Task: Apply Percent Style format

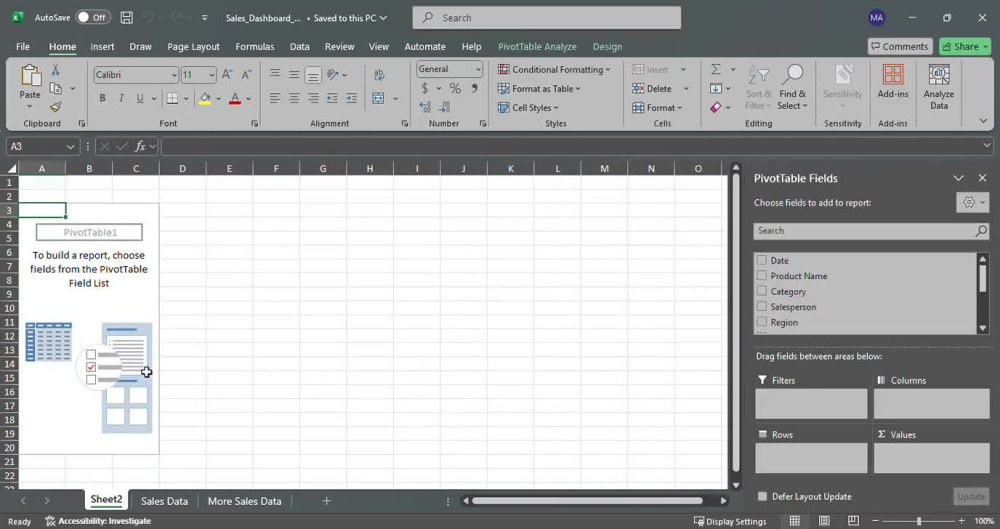Action: 455,89
